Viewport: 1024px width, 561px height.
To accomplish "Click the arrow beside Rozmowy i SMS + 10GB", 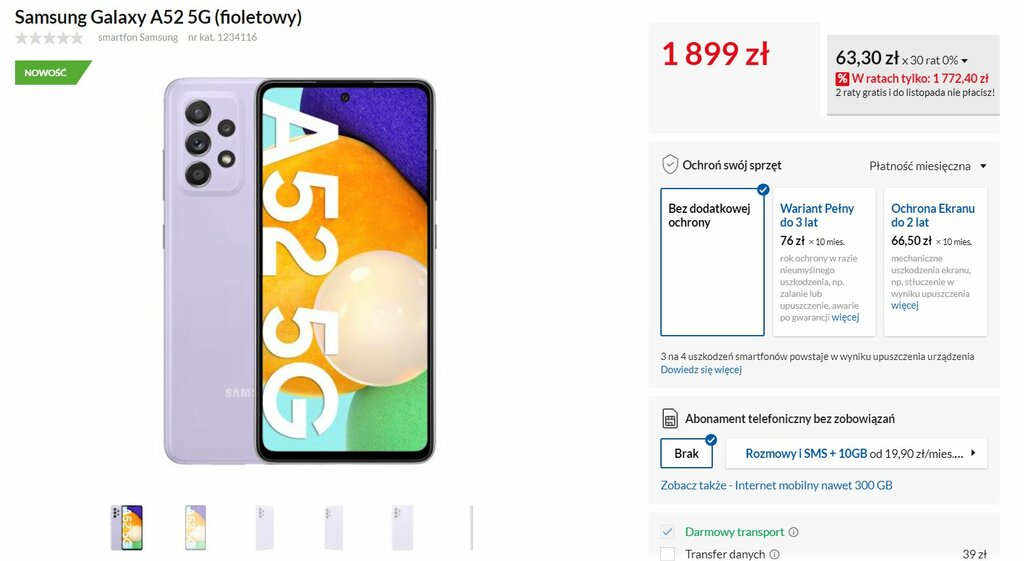I will 973,453.
